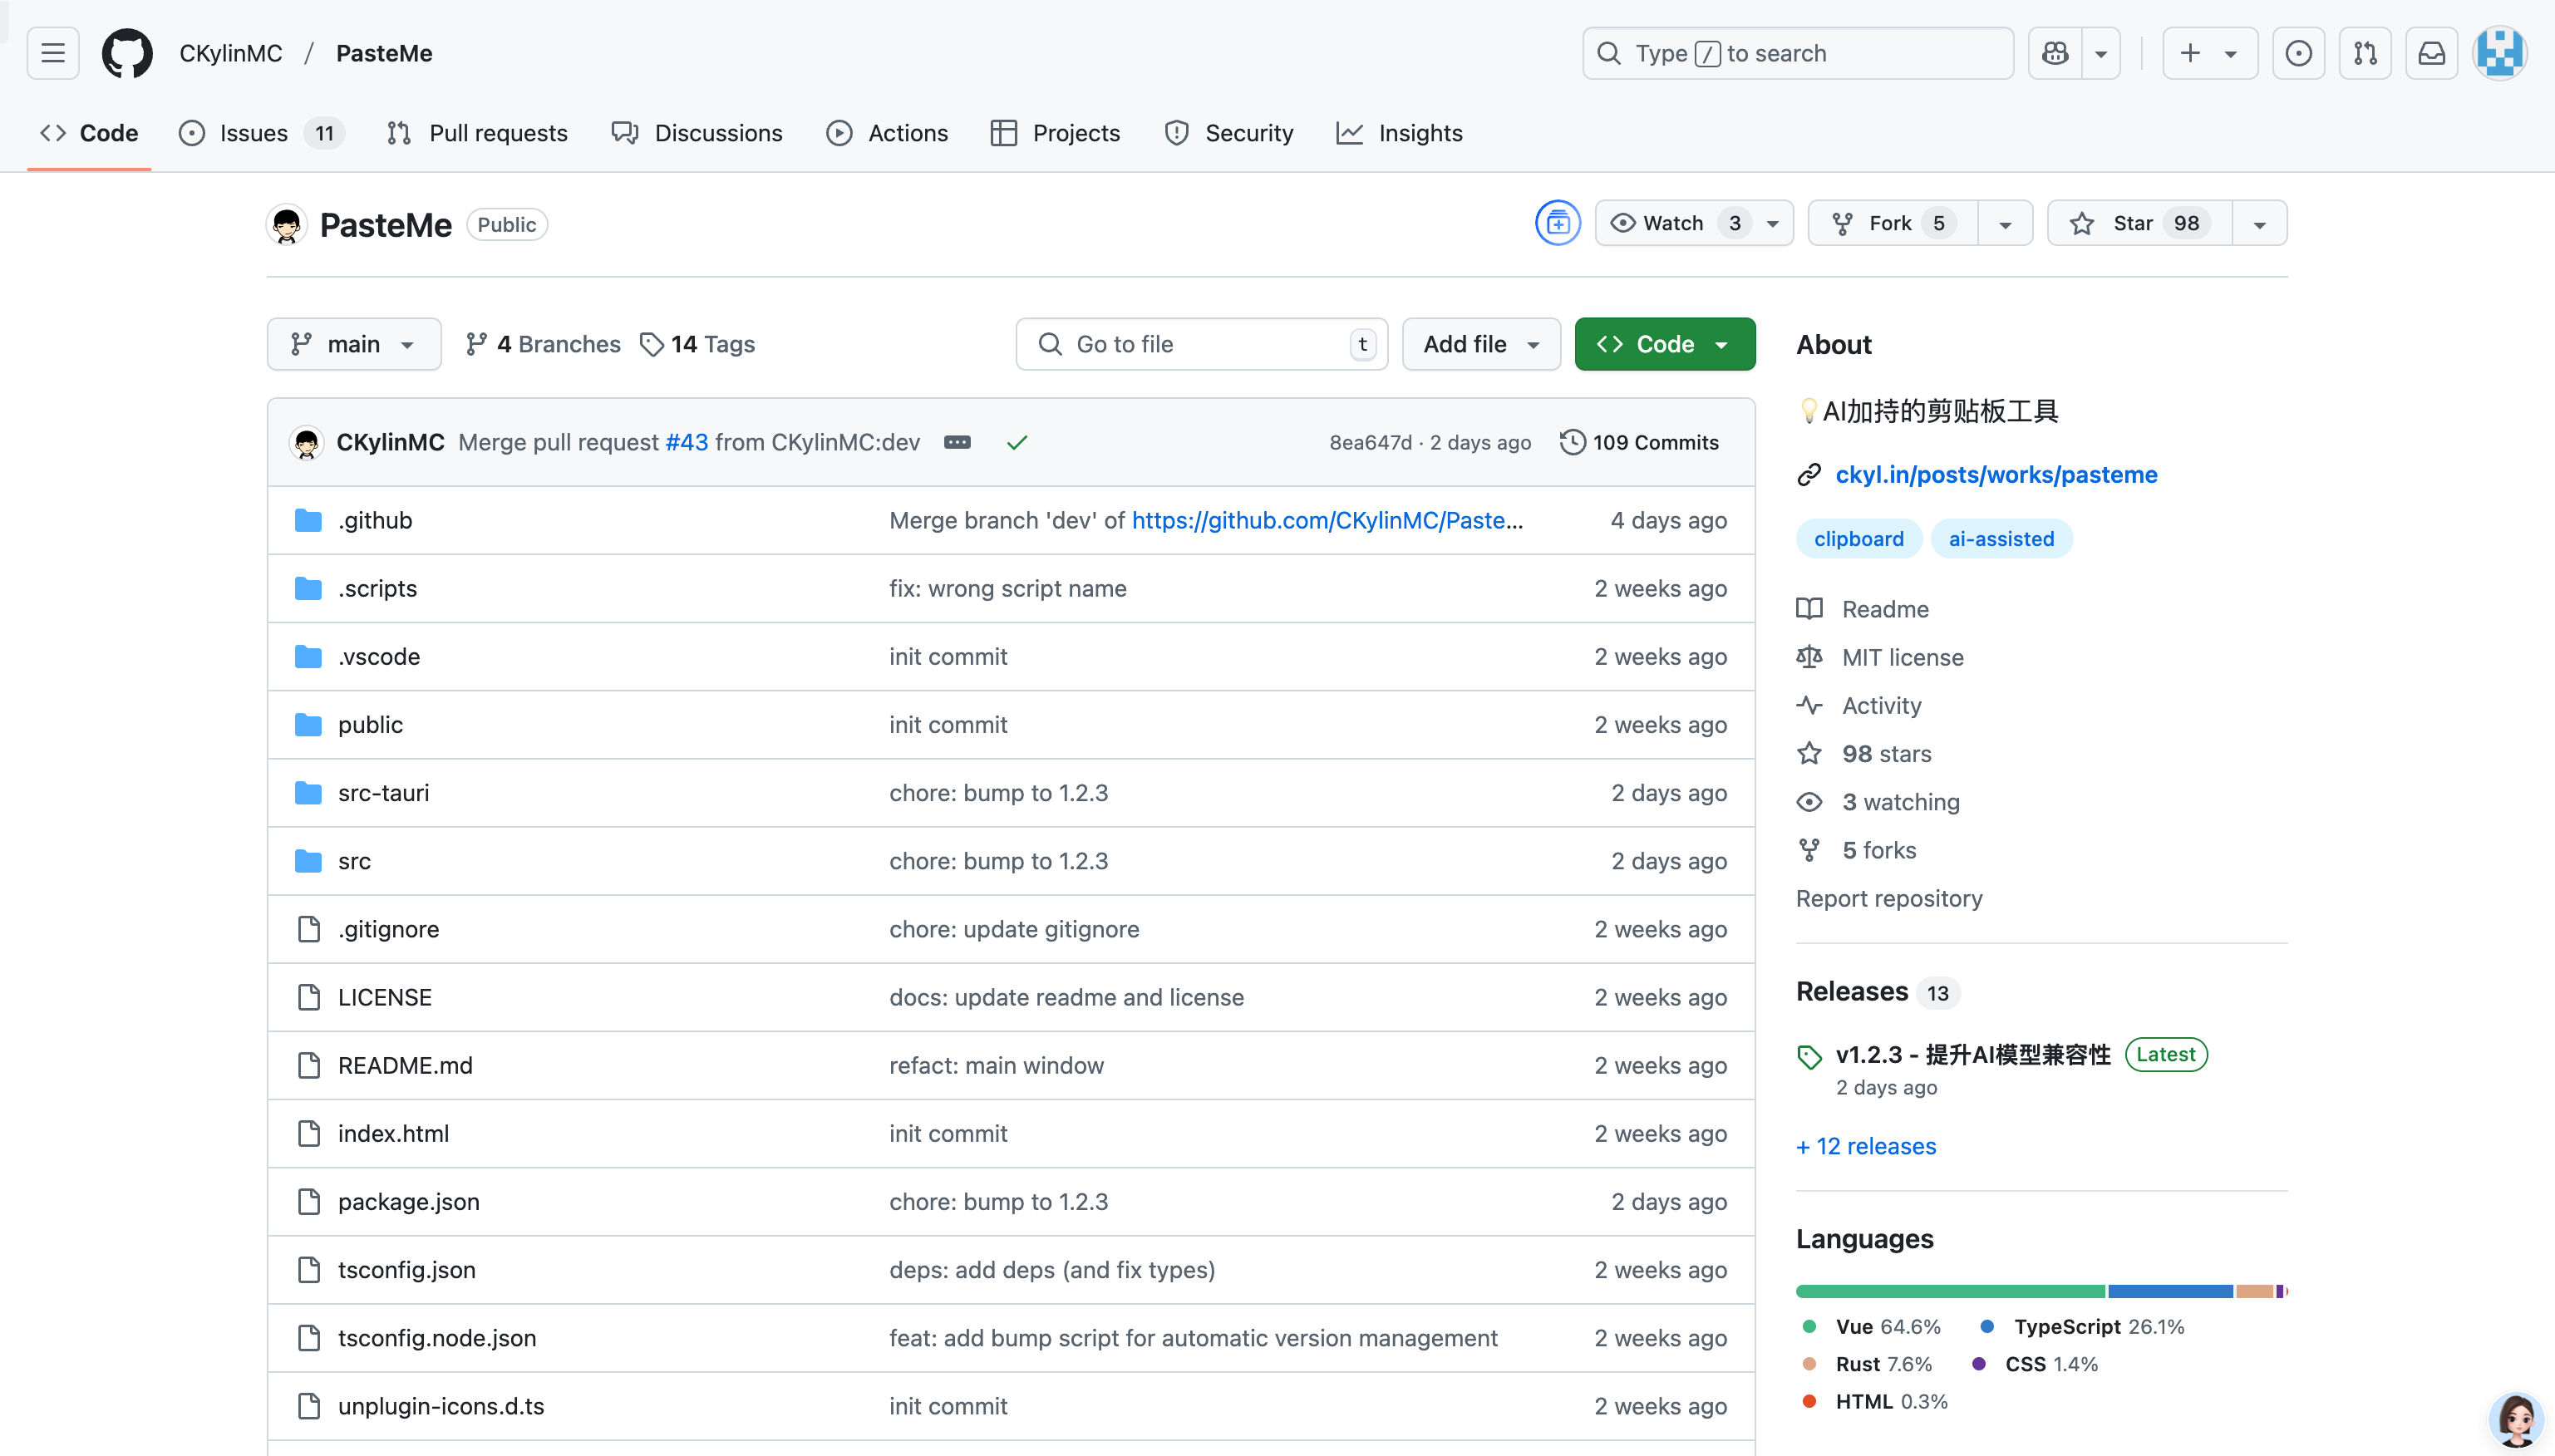Image resolution: width=2555 pixels, height=1456 pixels.
Task: Open the Insights tab
Action: tap(1399, 133)
